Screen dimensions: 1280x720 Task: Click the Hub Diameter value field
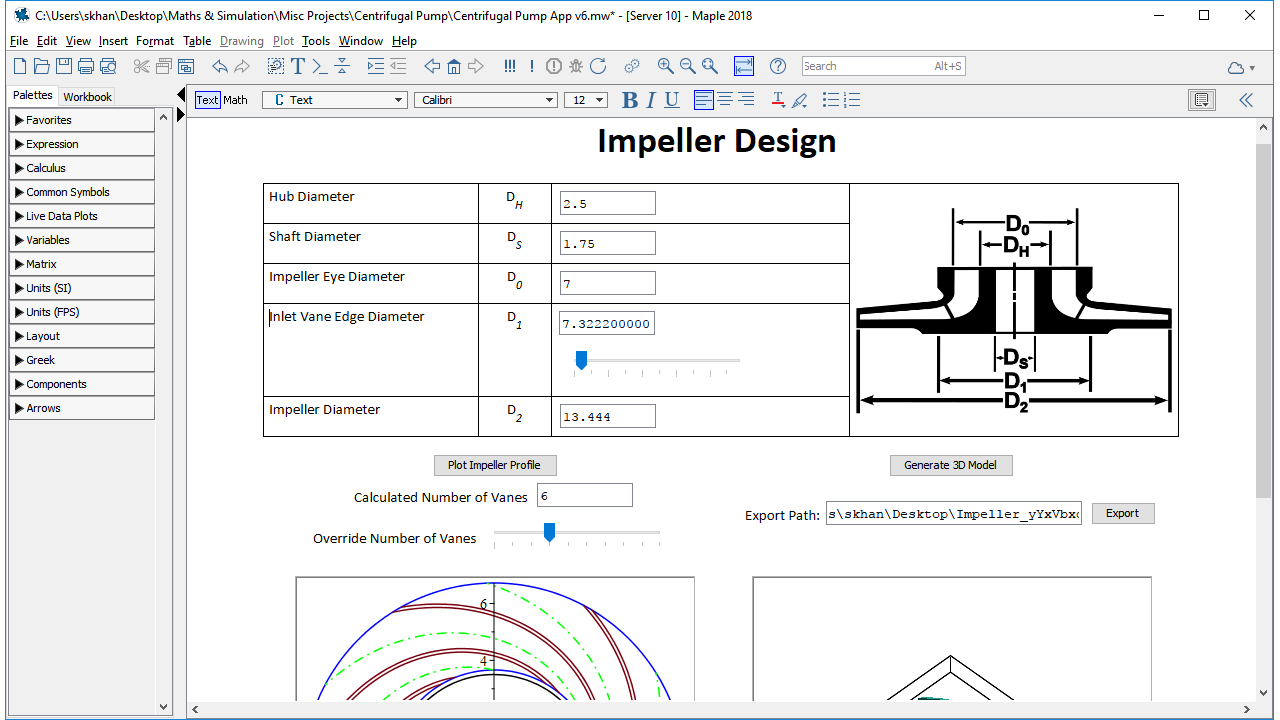(x=608, y=203)
